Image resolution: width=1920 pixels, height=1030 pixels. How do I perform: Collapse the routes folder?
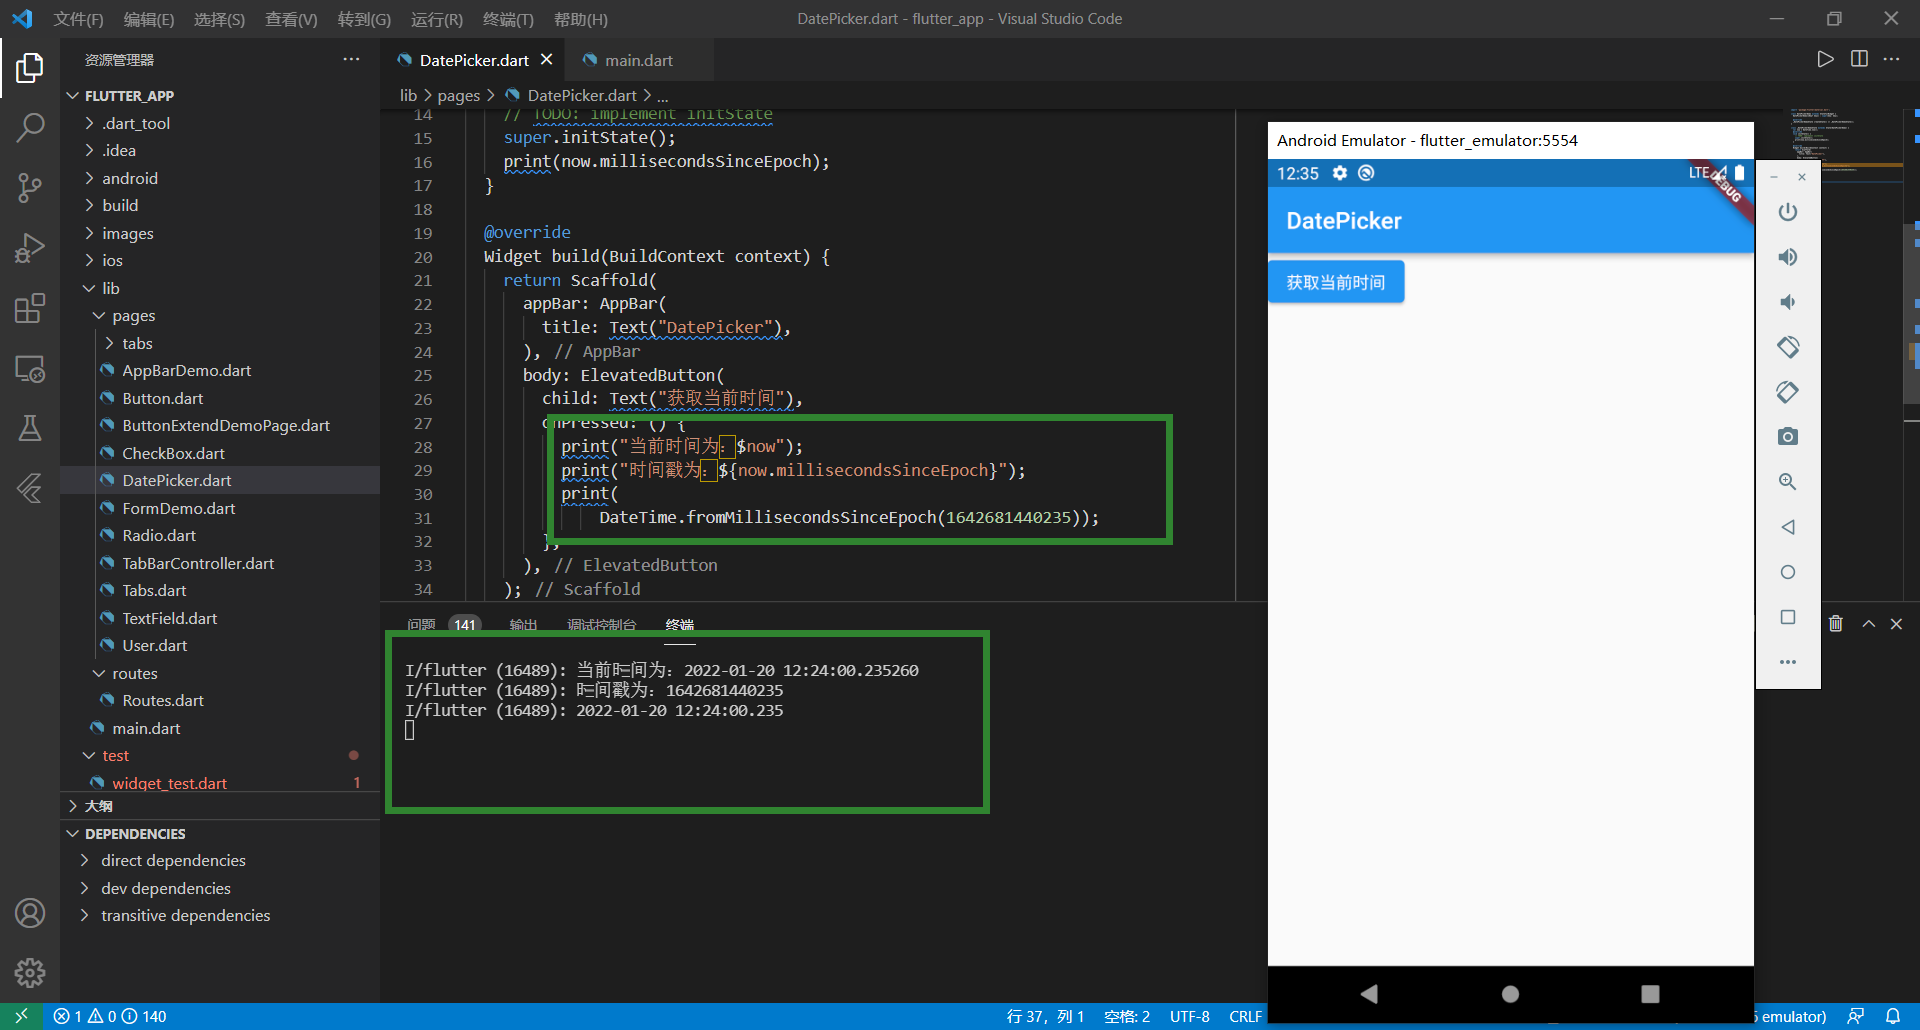[x=135, y=673]
